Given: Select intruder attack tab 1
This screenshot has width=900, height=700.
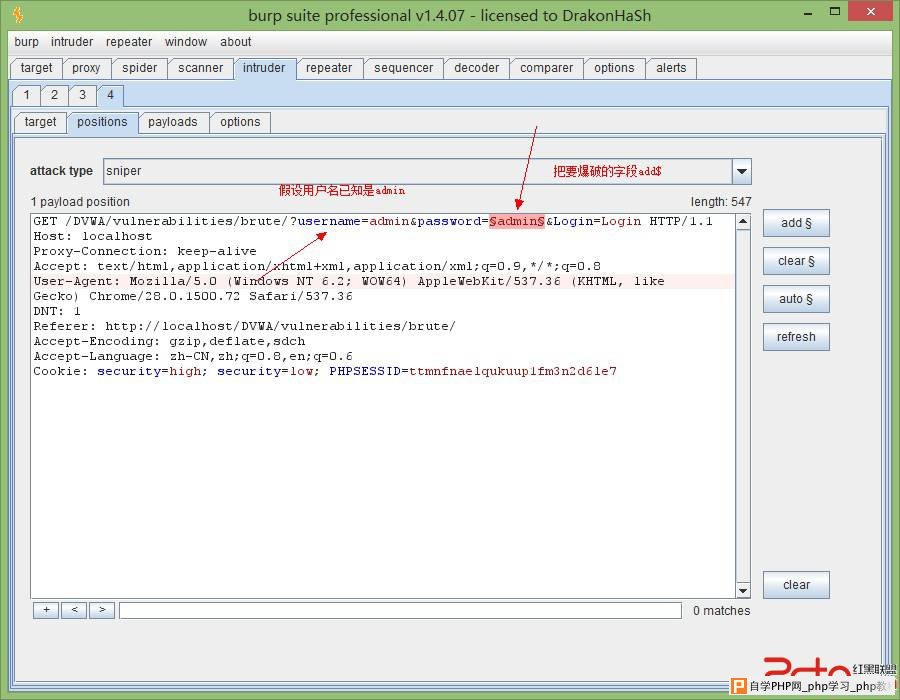Looking at the screenshot, I should 26,95.
